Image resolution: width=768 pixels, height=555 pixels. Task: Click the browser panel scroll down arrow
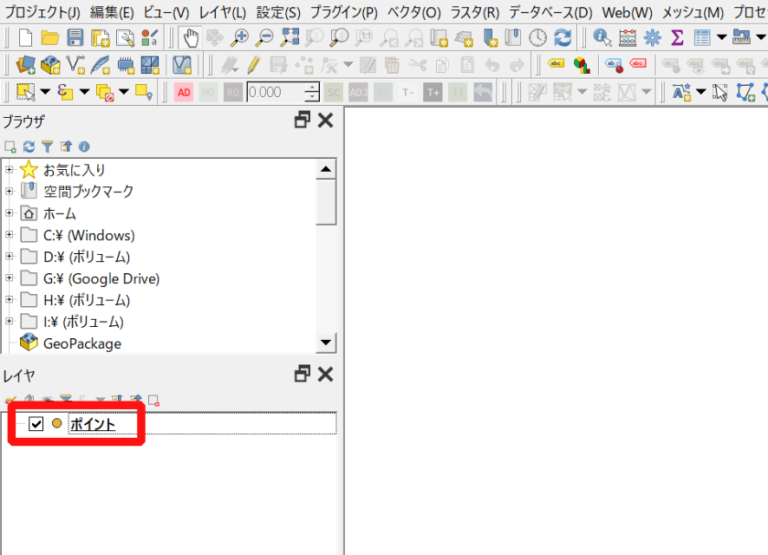pyautogui.click(x=326, y=343)
